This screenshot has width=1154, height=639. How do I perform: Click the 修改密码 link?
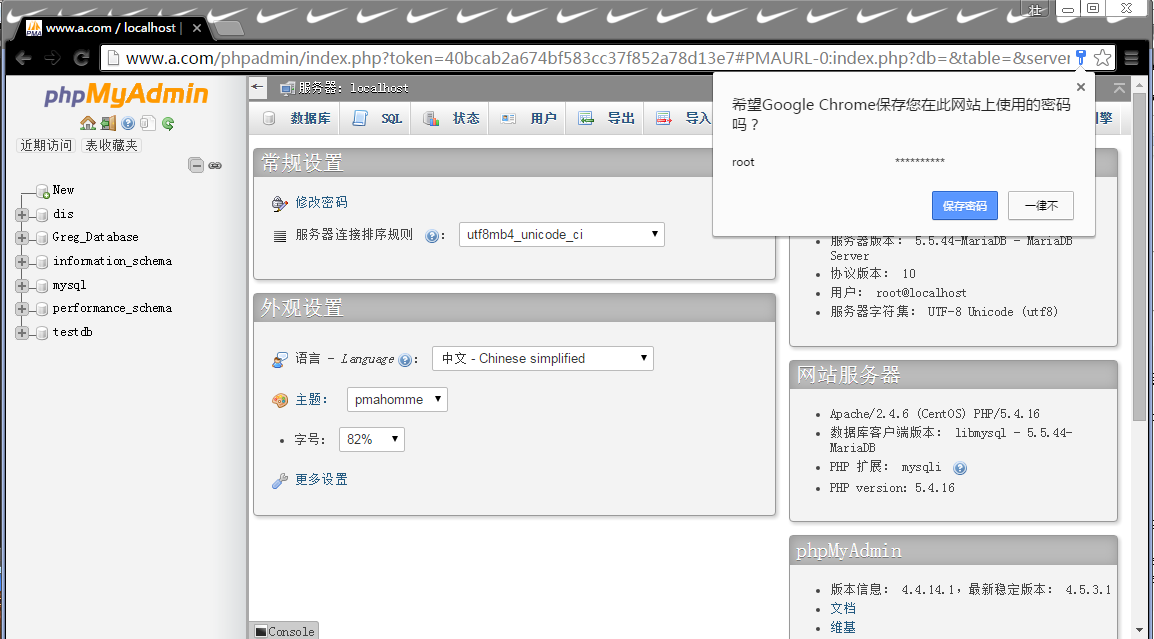(x=322, y=202)
